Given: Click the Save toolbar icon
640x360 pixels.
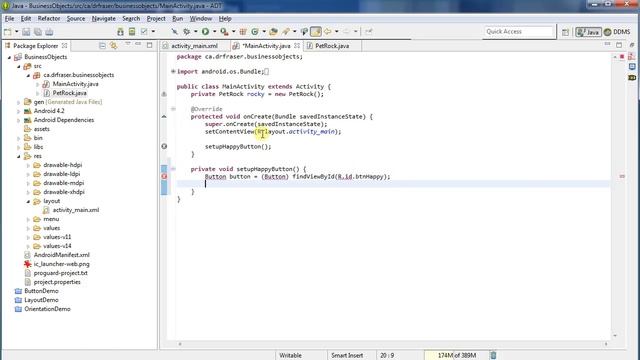Looking at the screenshot, I should (x=26, y=32).
